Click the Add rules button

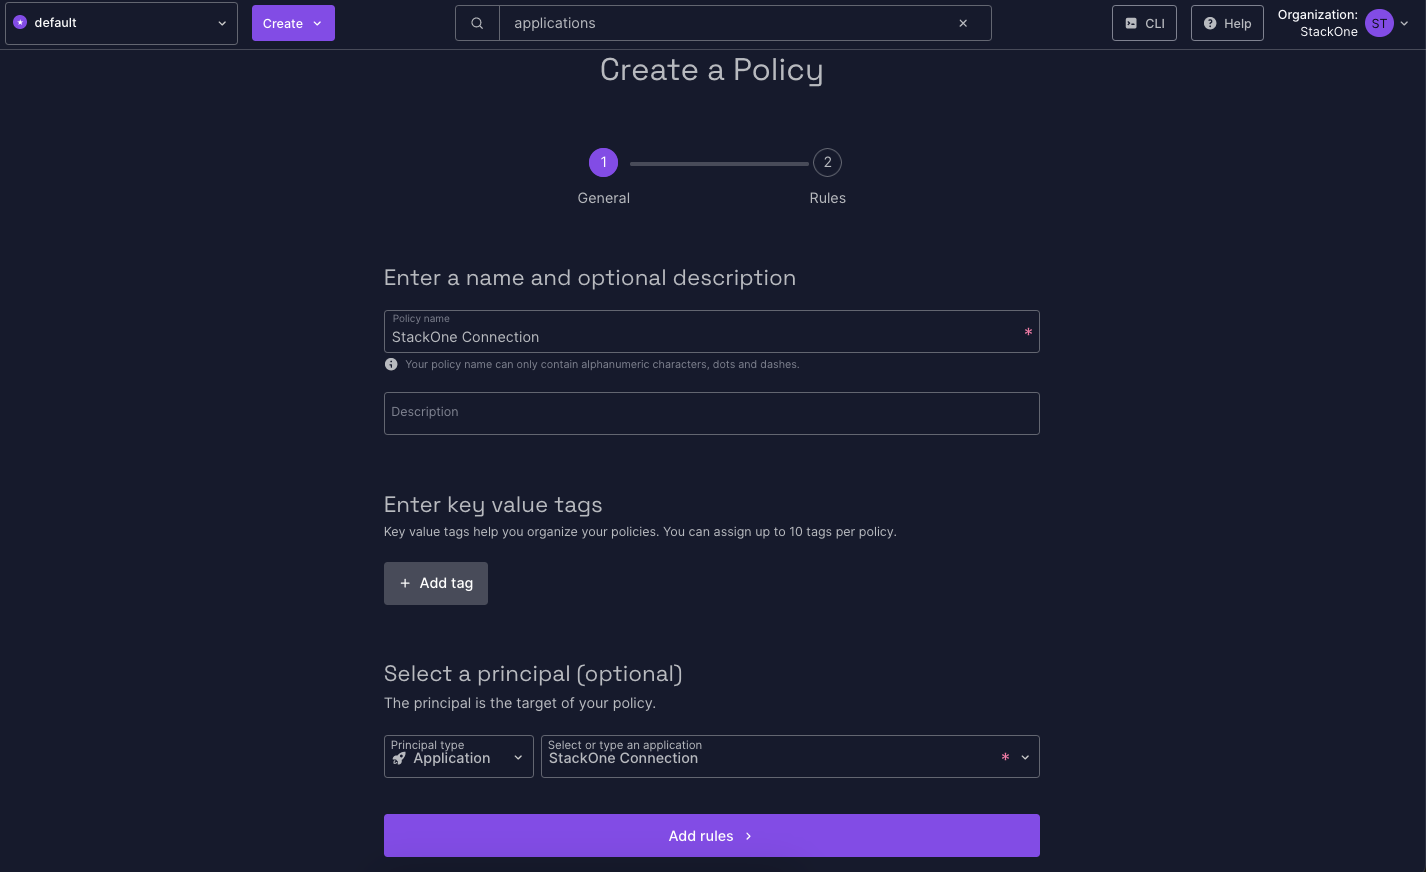[711, 835]
